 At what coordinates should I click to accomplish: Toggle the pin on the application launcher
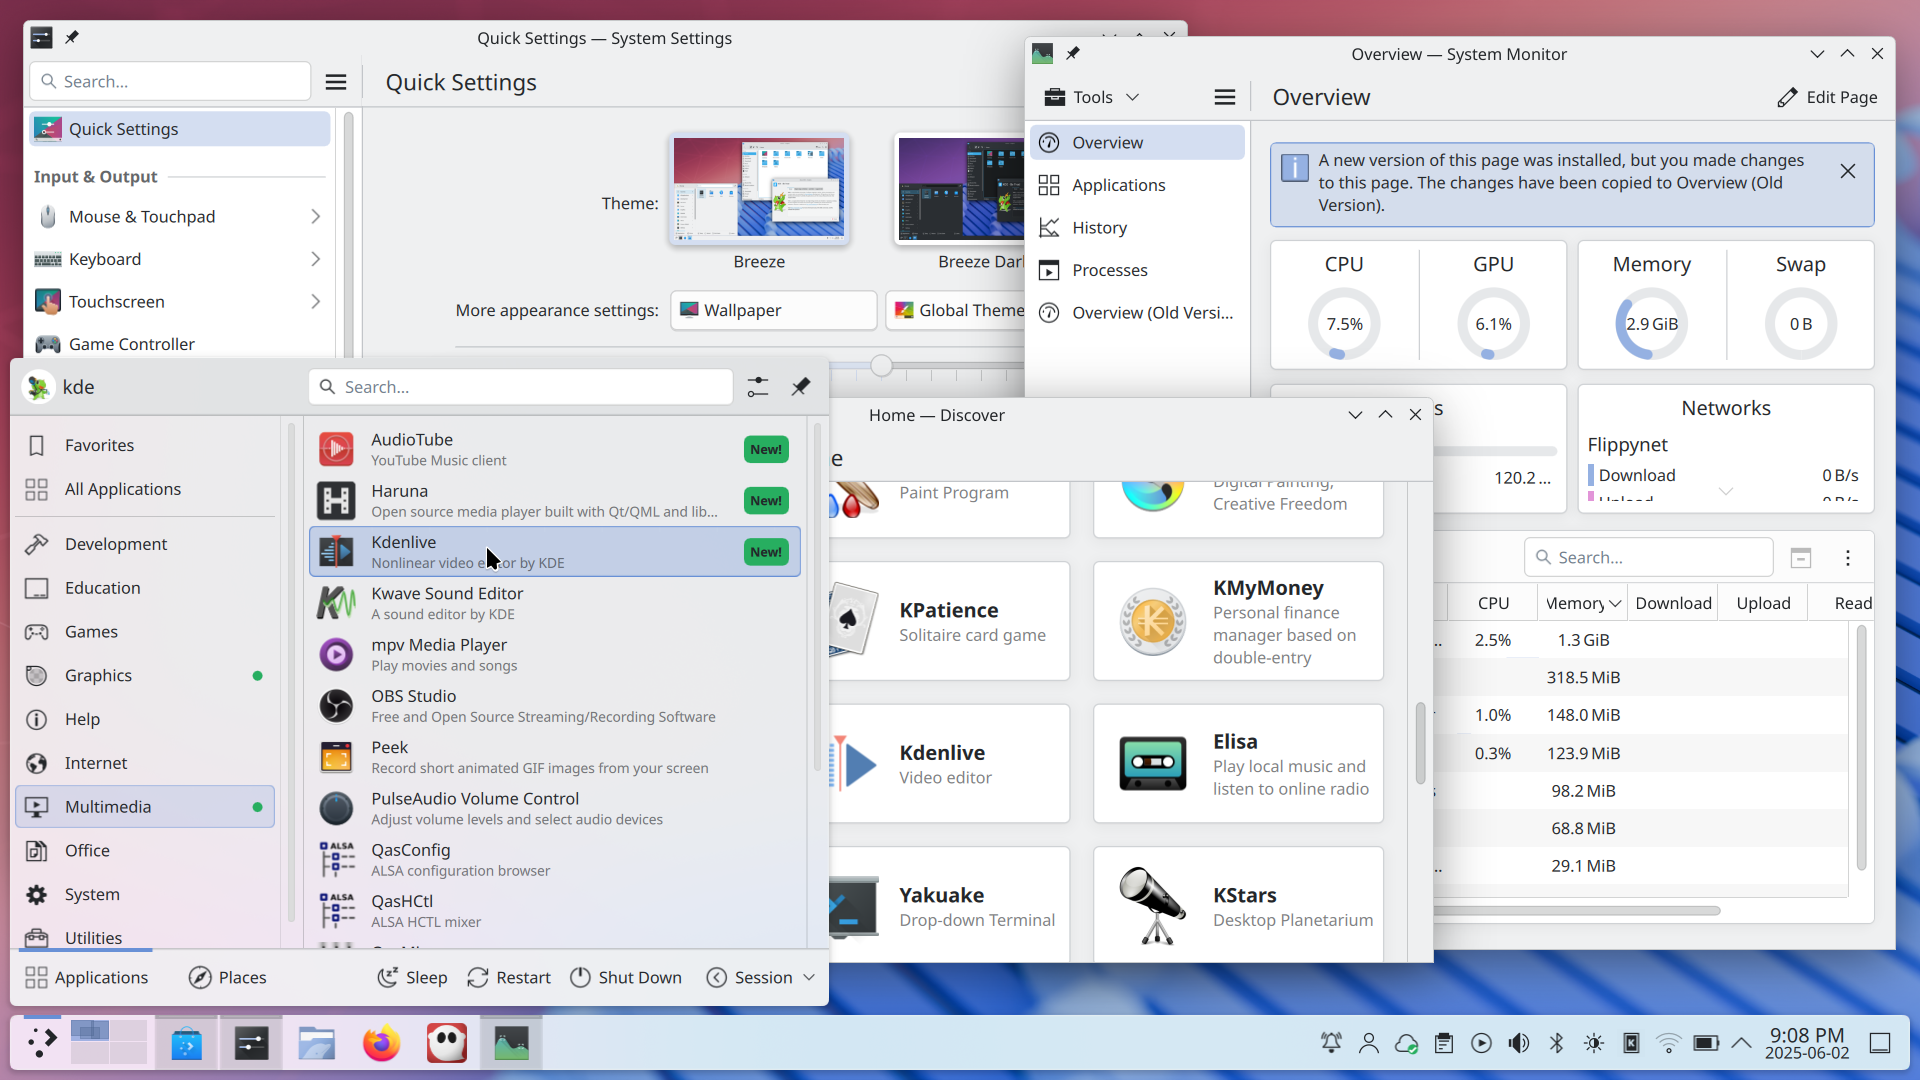tap(800, 387)
